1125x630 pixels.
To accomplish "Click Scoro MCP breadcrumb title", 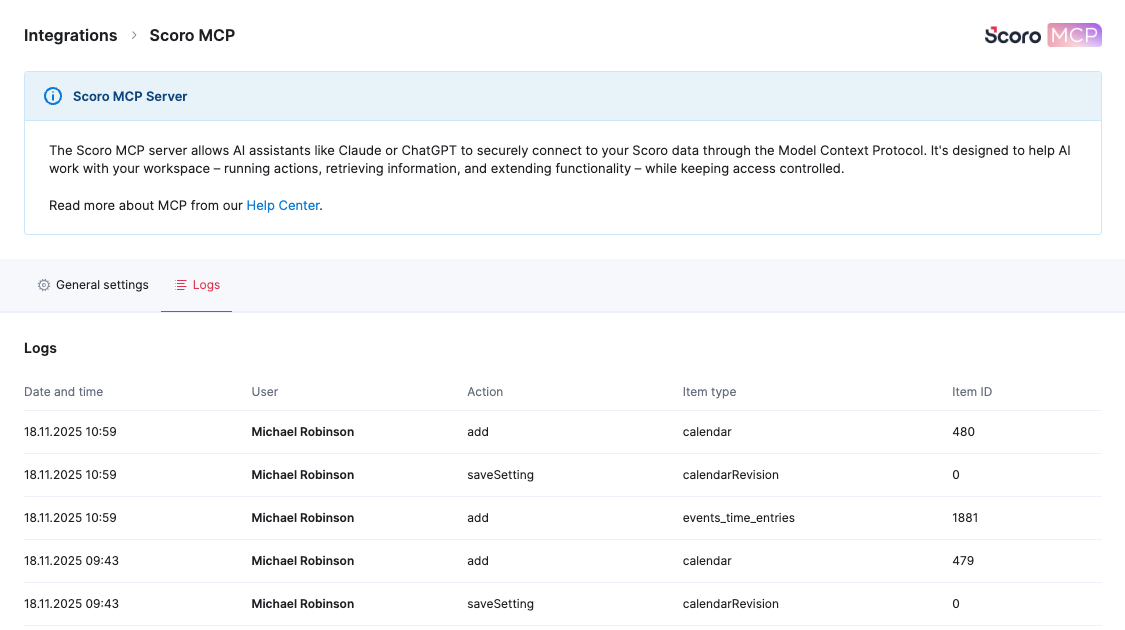I will (x=192, y=35).
